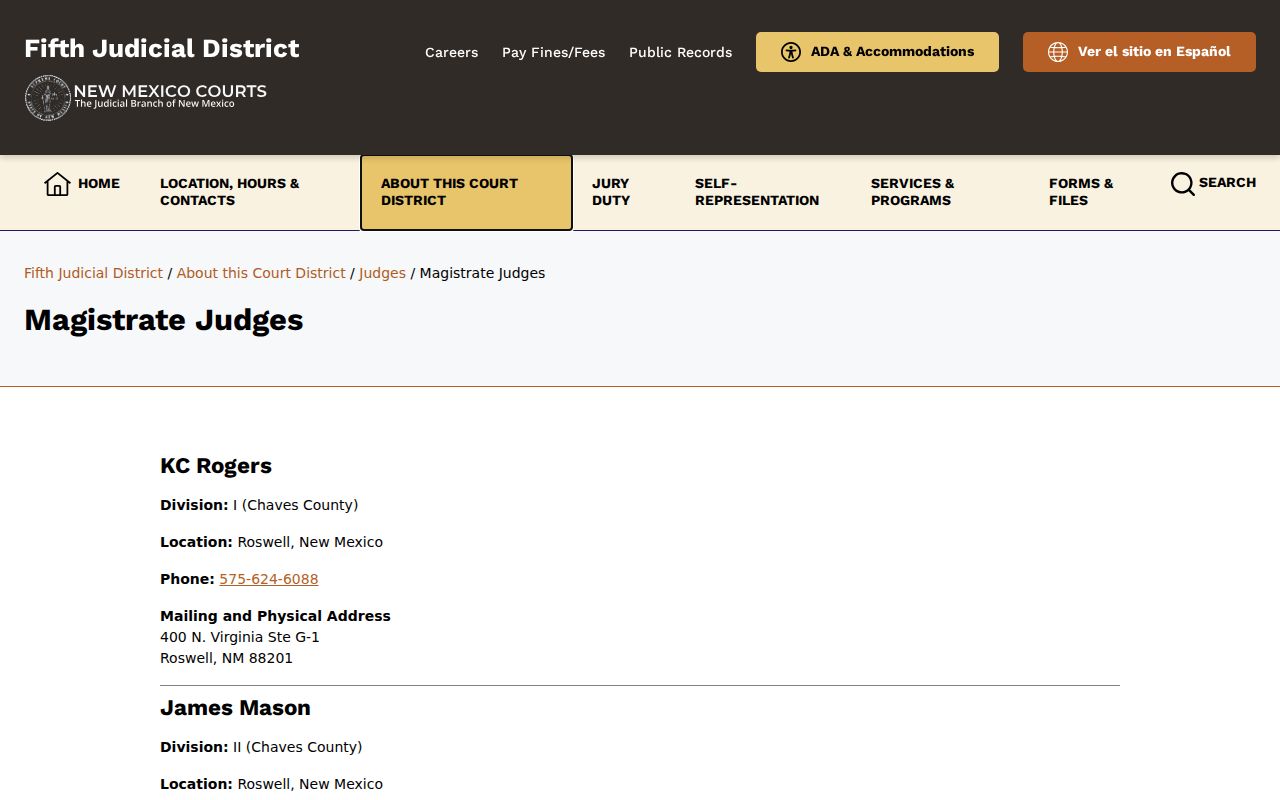Click the text Roswell, NM 88201
1280x800 pixels.
(x=226, y=658)
